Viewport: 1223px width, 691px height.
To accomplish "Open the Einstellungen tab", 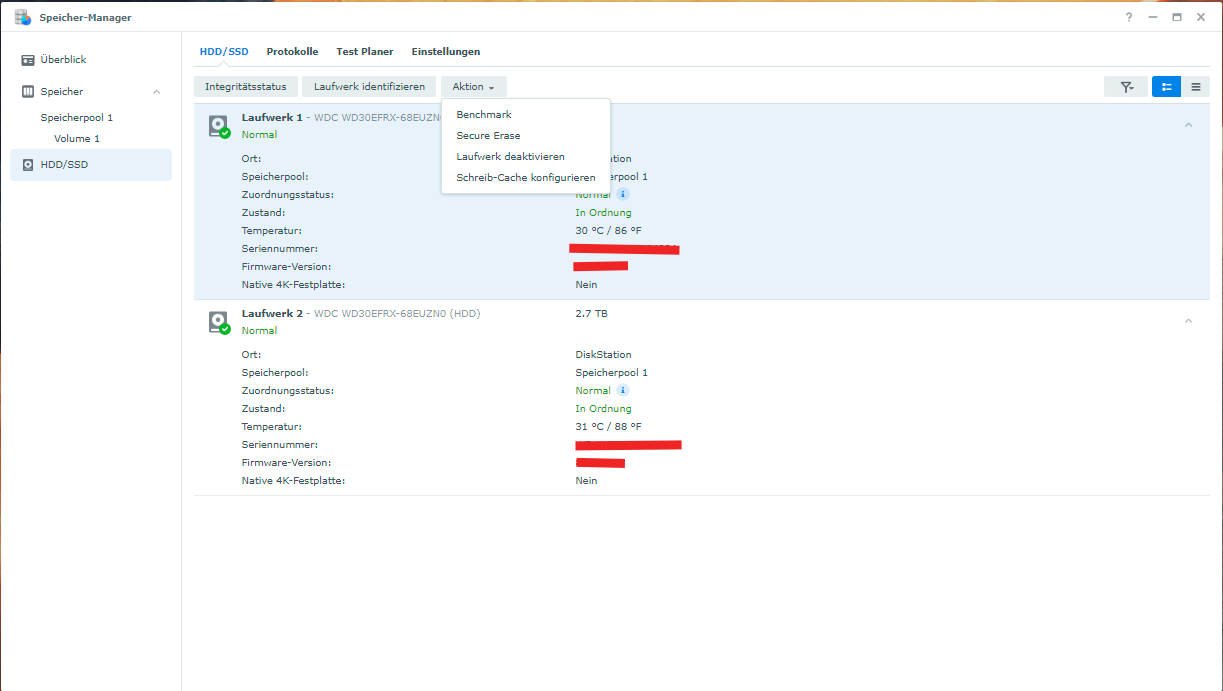I will [446, 51].
